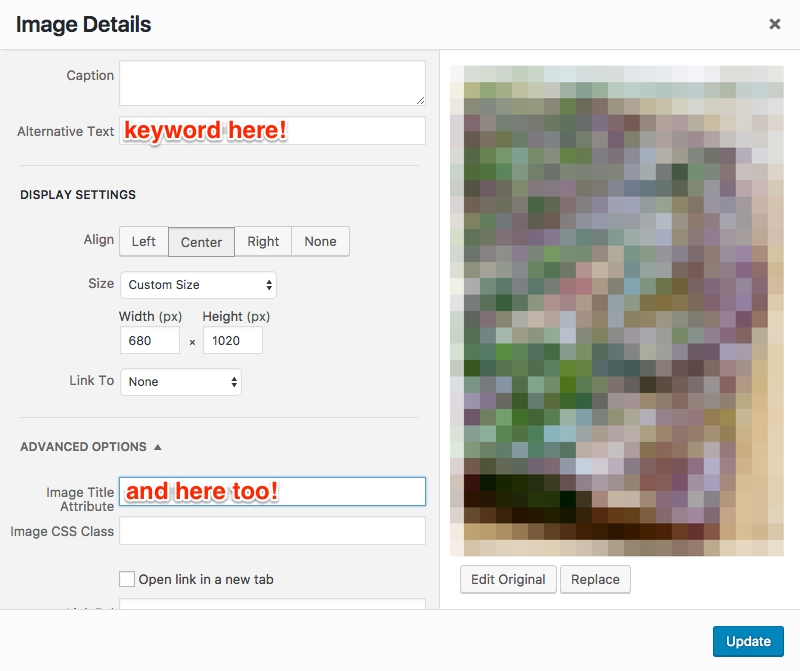Screen dimensions: 800x671
Task: Set image alignment to None
Action: [x=320, y=241]
